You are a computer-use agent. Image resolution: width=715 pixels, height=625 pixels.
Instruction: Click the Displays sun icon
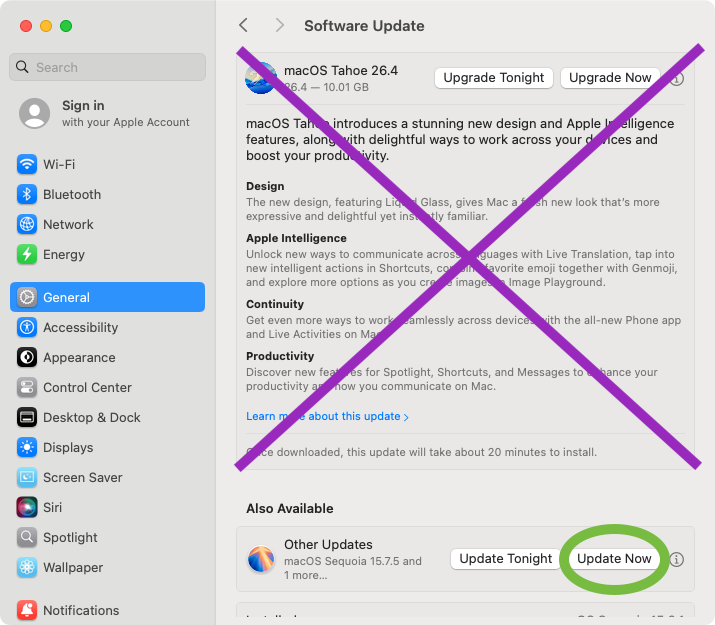[x=27, y=448]
